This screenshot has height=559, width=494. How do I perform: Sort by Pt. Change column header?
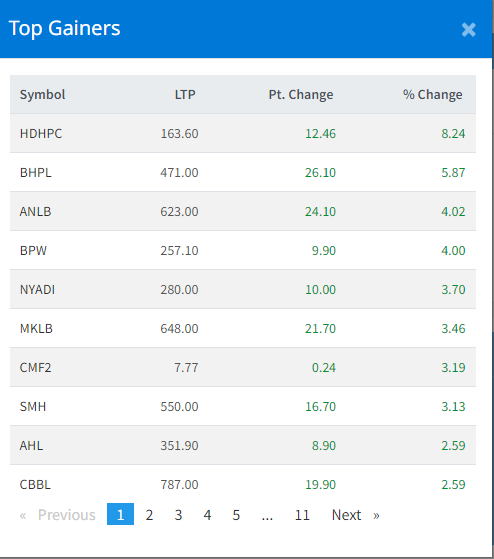(x=301, y=94)
